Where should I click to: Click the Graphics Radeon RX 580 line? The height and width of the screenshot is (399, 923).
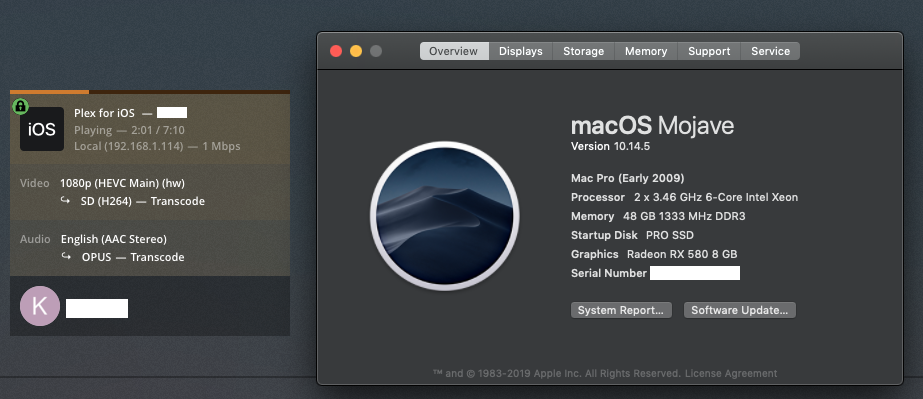[654, 254]
